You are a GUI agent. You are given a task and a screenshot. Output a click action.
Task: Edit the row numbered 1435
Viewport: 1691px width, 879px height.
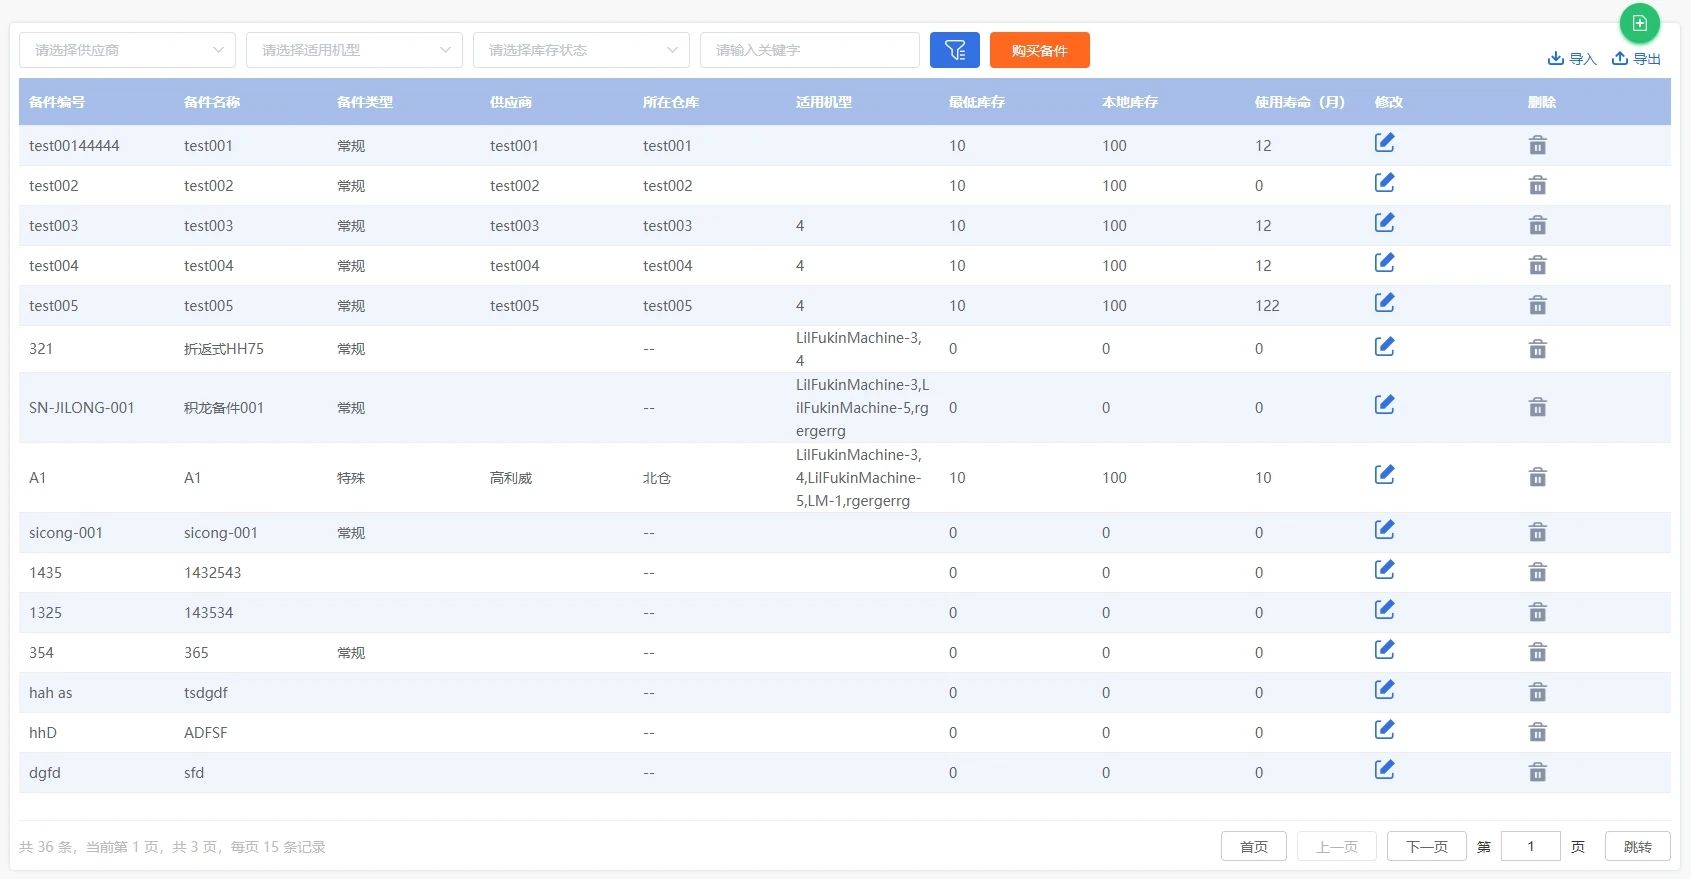pyautogui.click(x=1384, y=570)
